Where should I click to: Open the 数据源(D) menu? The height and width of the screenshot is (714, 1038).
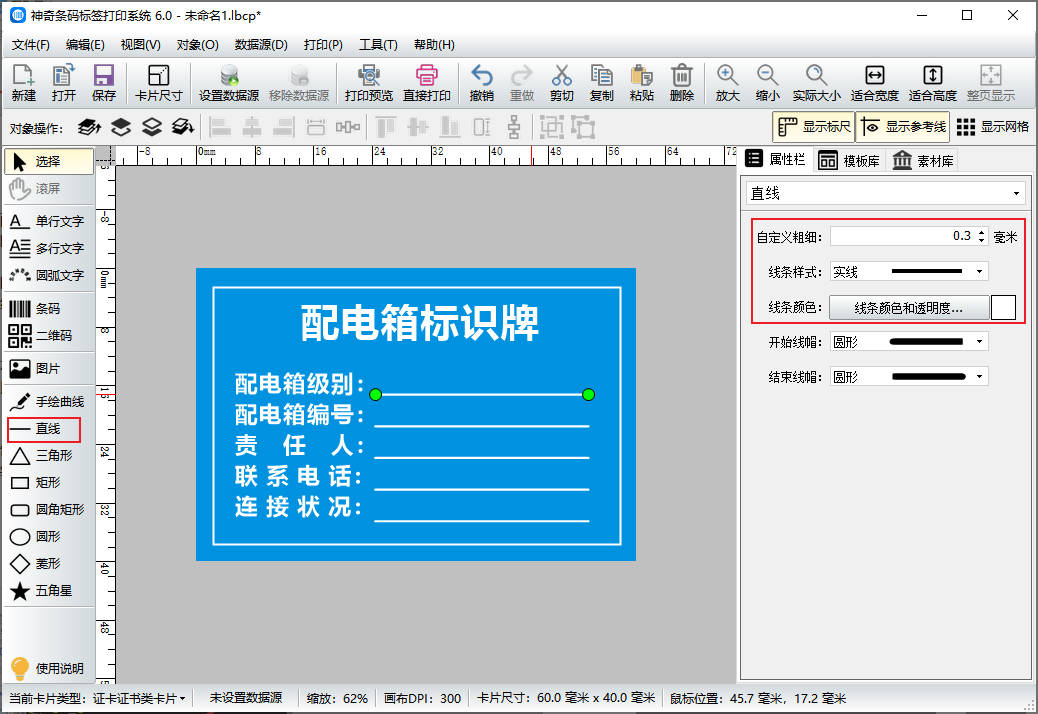[261, 45]
